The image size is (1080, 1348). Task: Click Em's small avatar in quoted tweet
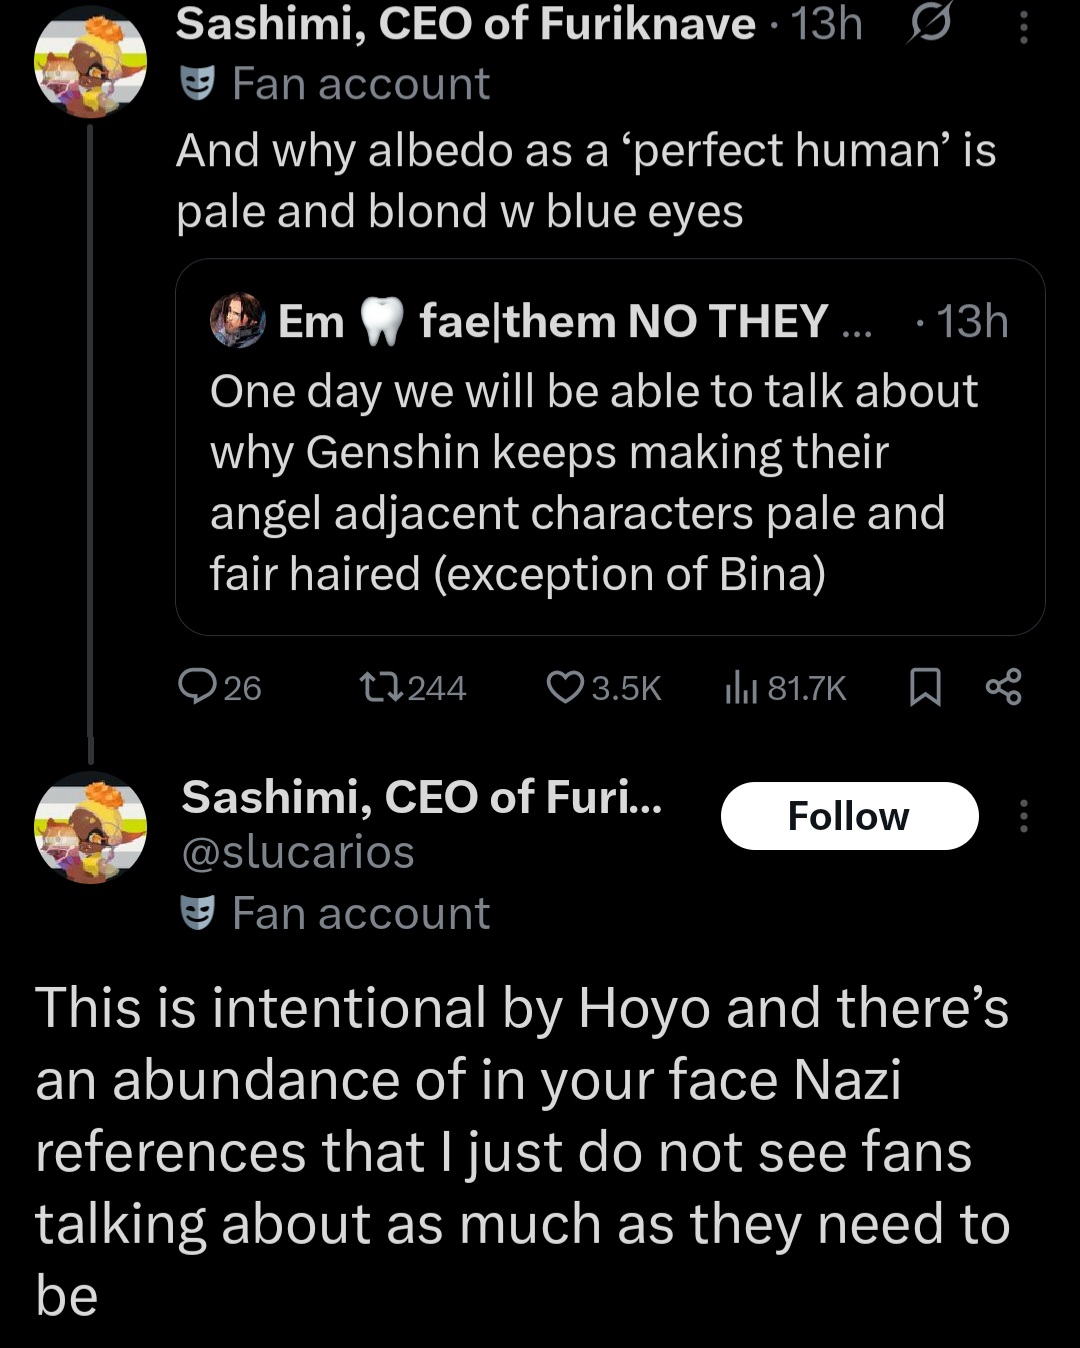point(237,321)
